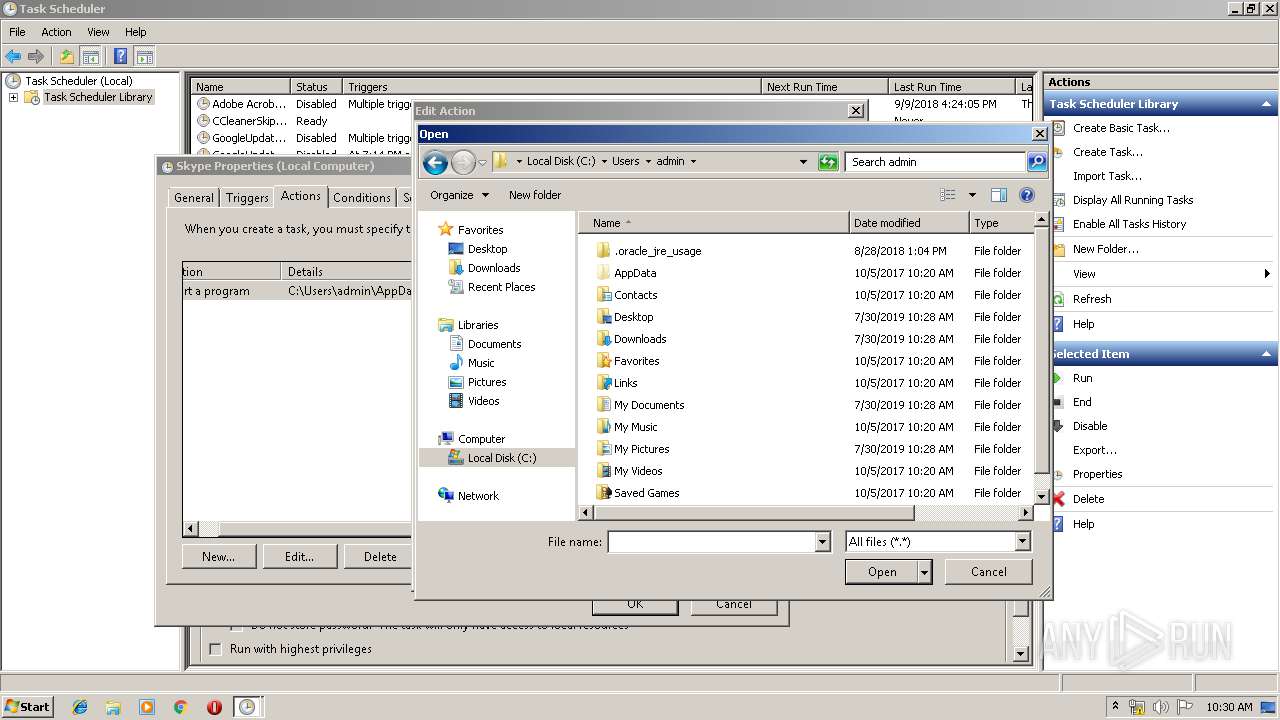Viewport: 1280px width, 720px height.
Task: Open the Organize dropdown menu
Action: [459, 195]
